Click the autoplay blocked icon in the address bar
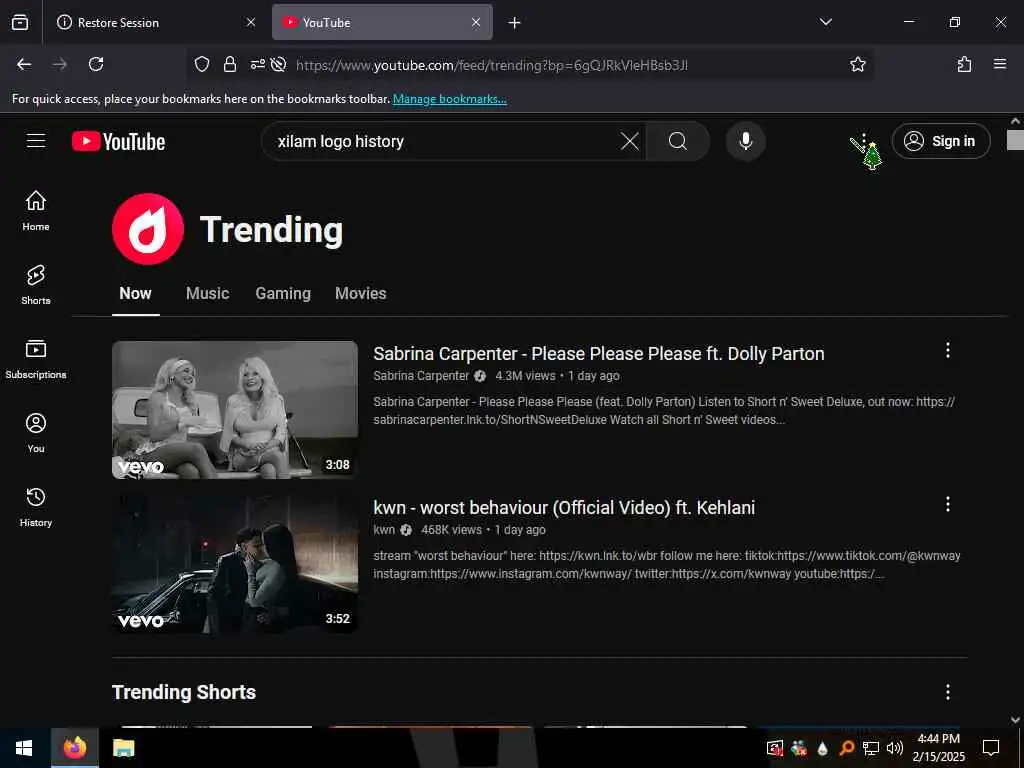 pyautogui.click(x=278, y=64)
